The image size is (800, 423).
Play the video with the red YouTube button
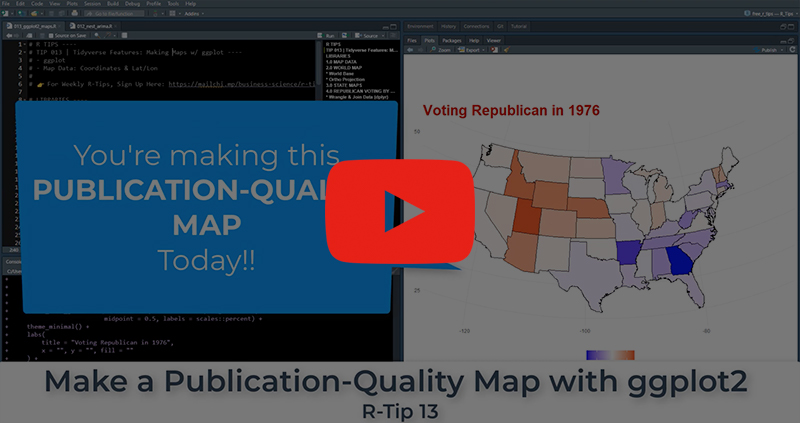pyautogui.click(x=400, y=212)
